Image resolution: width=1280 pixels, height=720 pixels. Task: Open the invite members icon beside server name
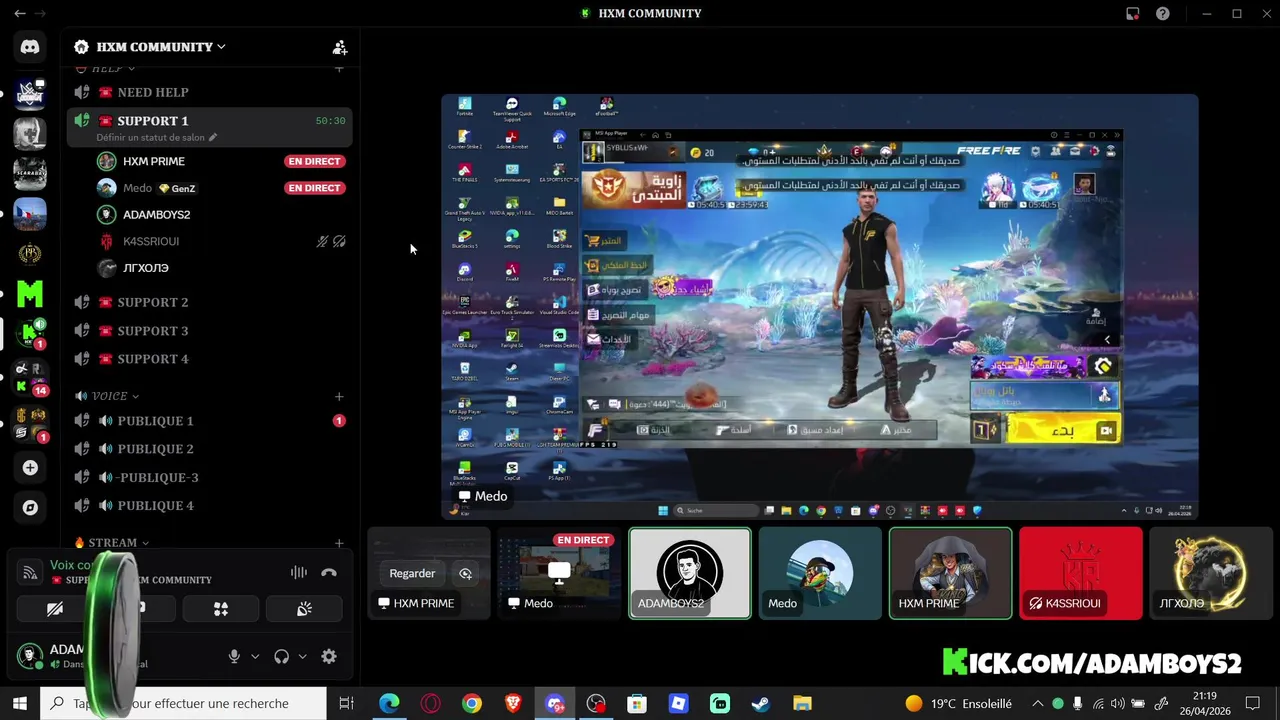[340, 47]
